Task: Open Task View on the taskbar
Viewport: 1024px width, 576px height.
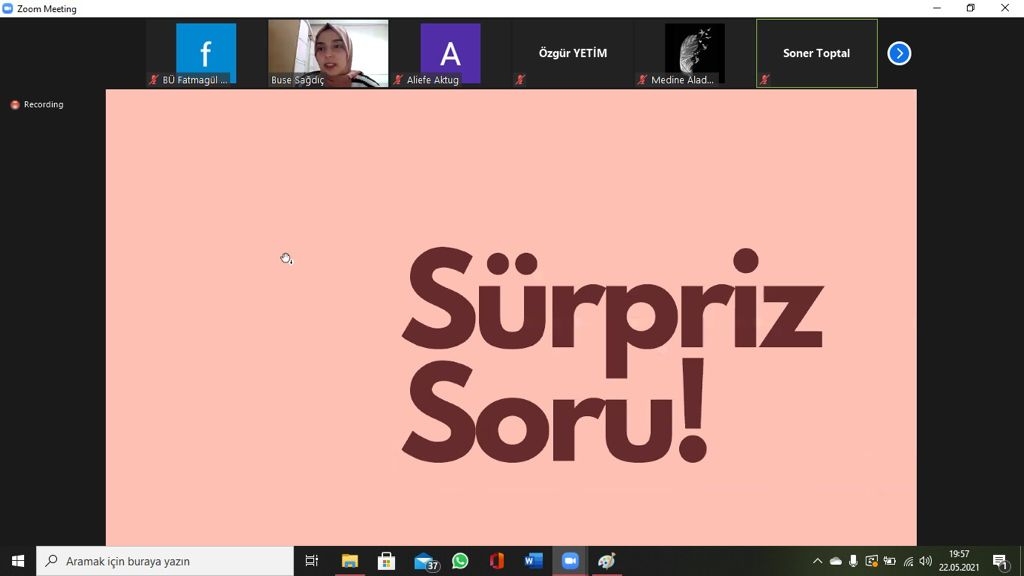Action: click(x=312, y=561)
